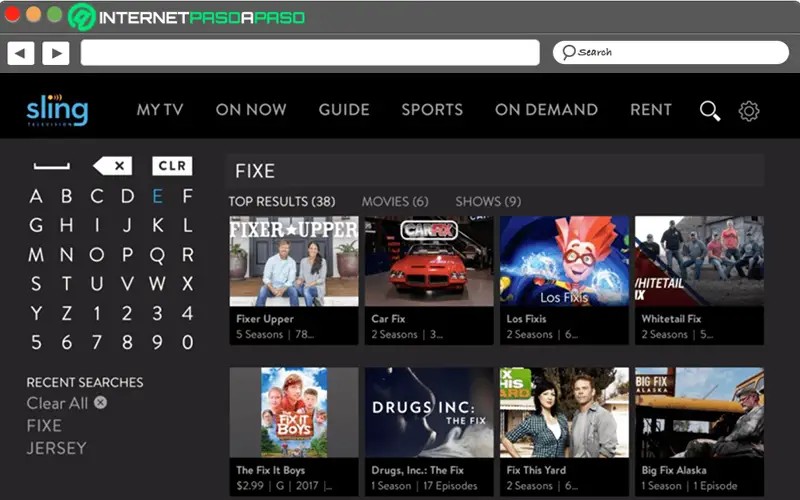Viewport: 800px width, 500px height.
Task: Click the Fixer Upper title text
Action: pyautogui.click(x=265, y=319)
